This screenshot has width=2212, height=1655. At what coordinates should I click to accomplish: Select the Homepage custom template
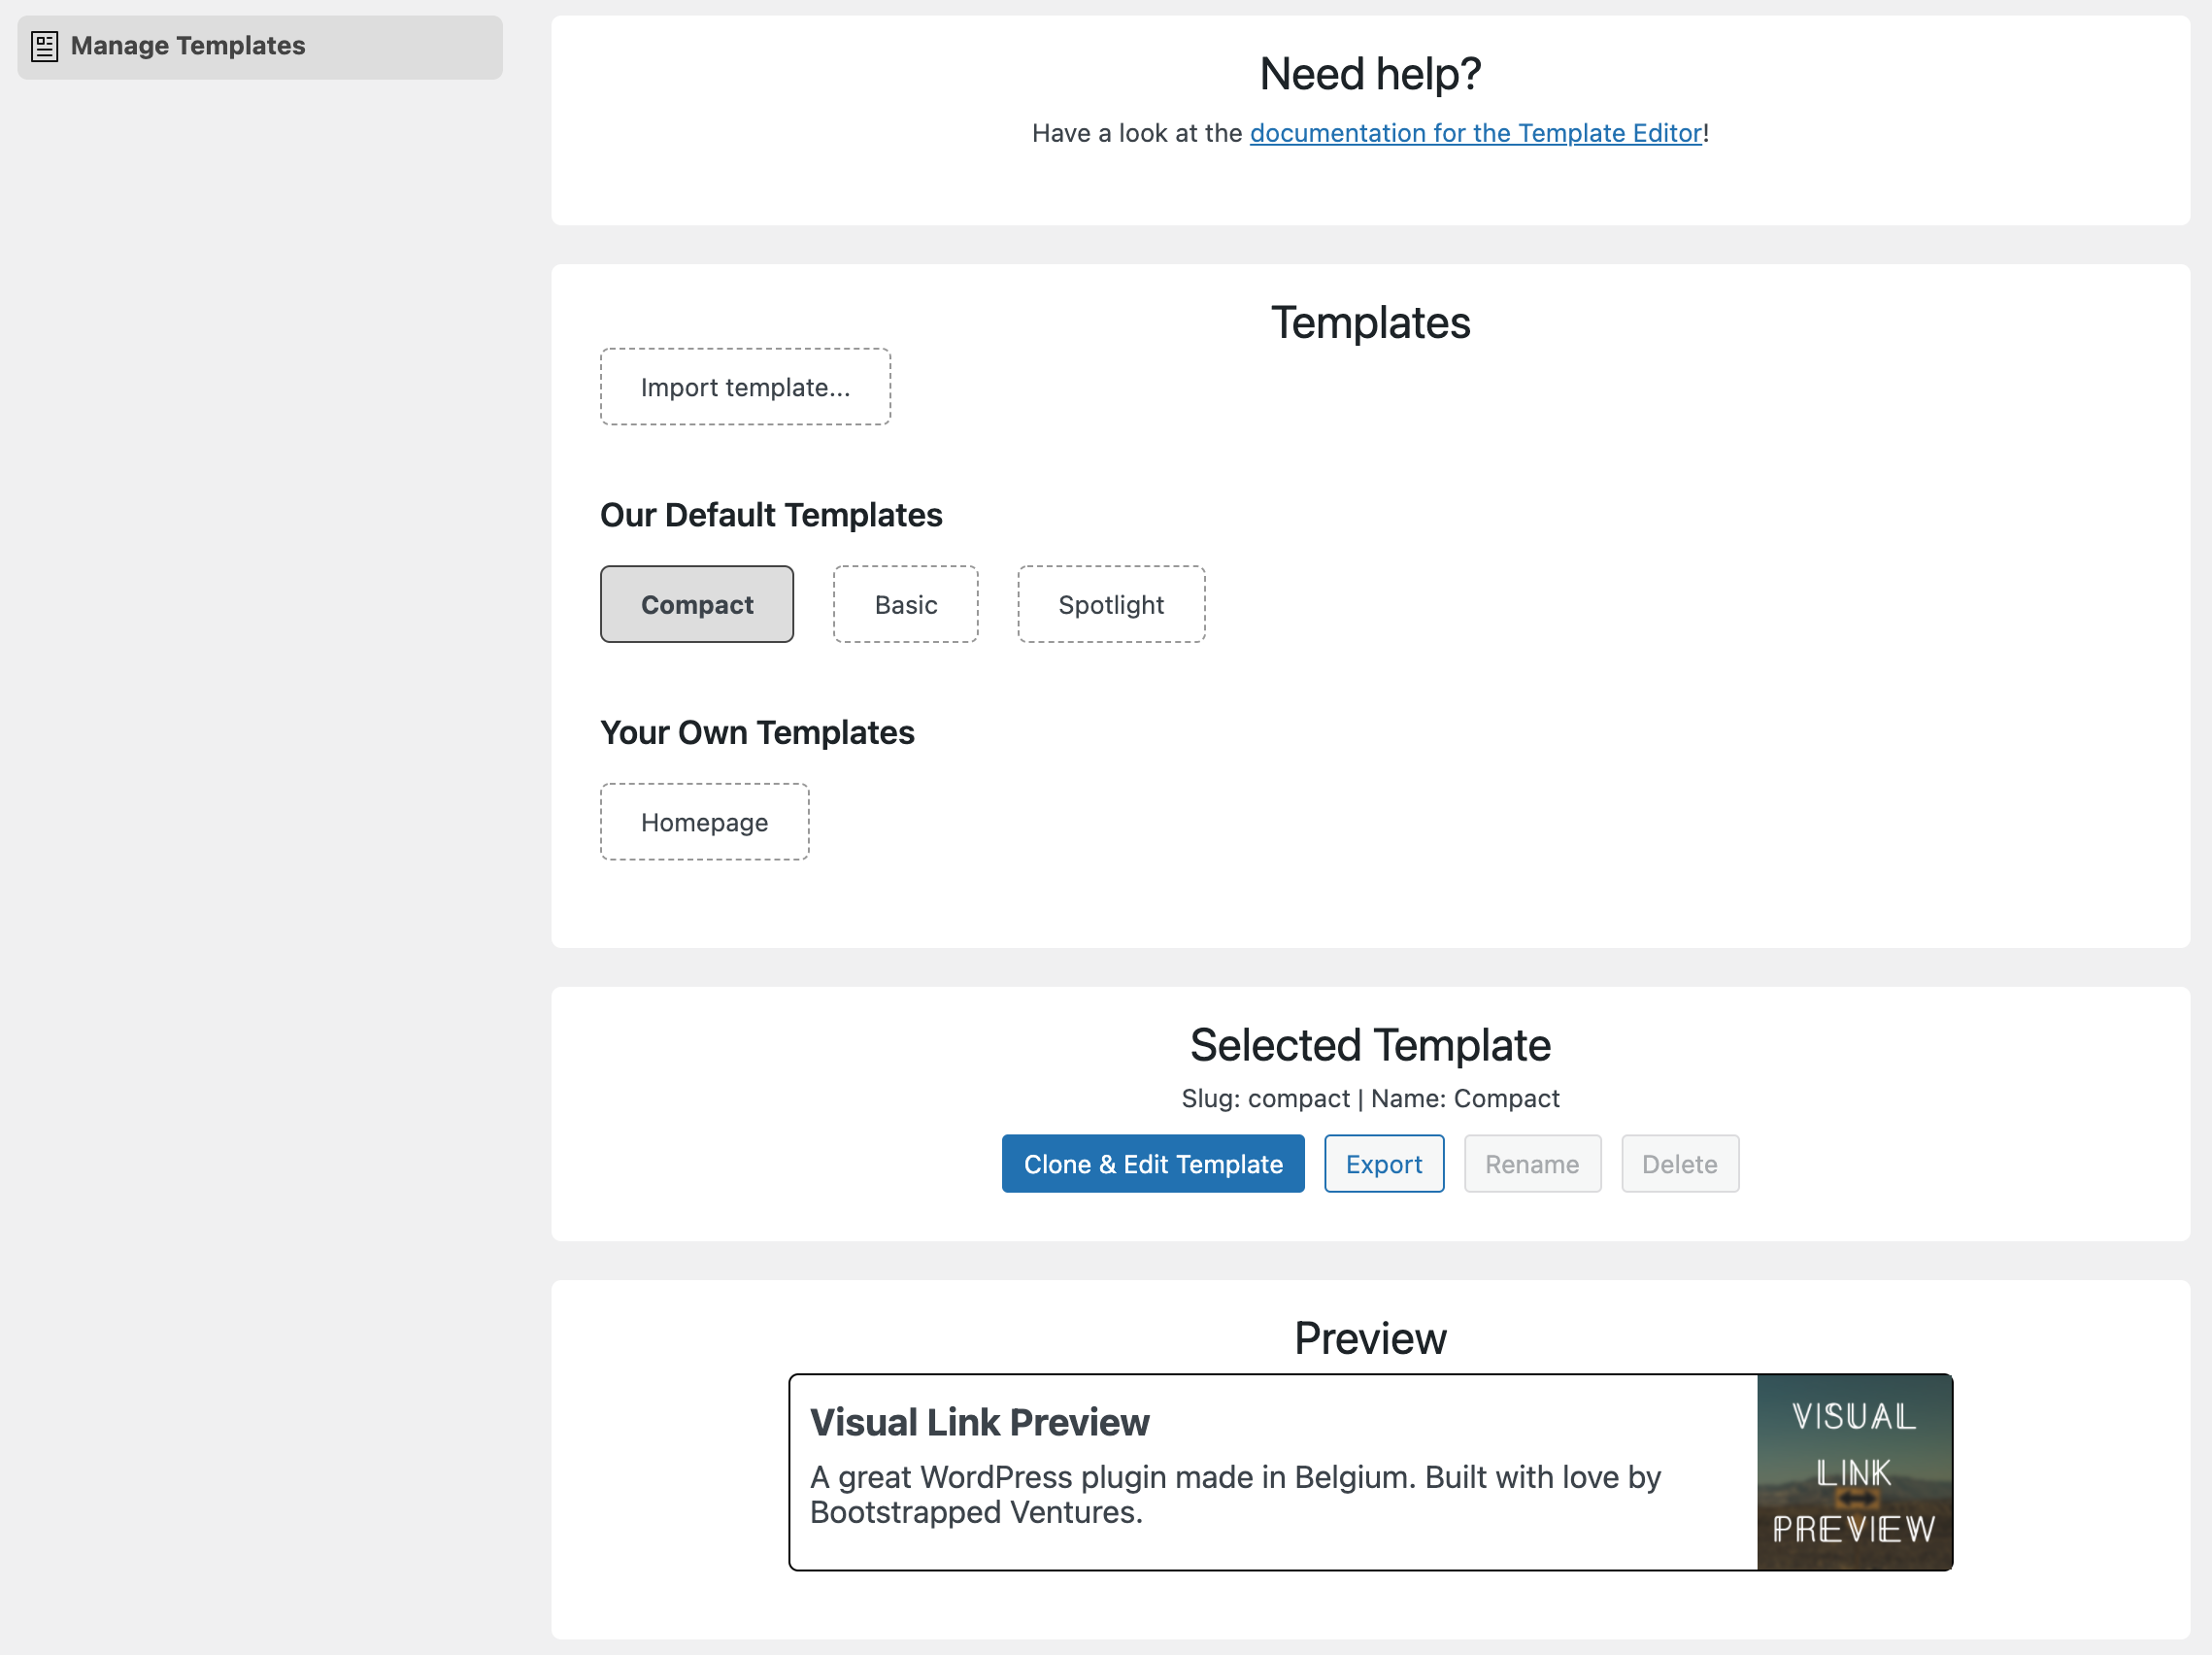[704, 822]
